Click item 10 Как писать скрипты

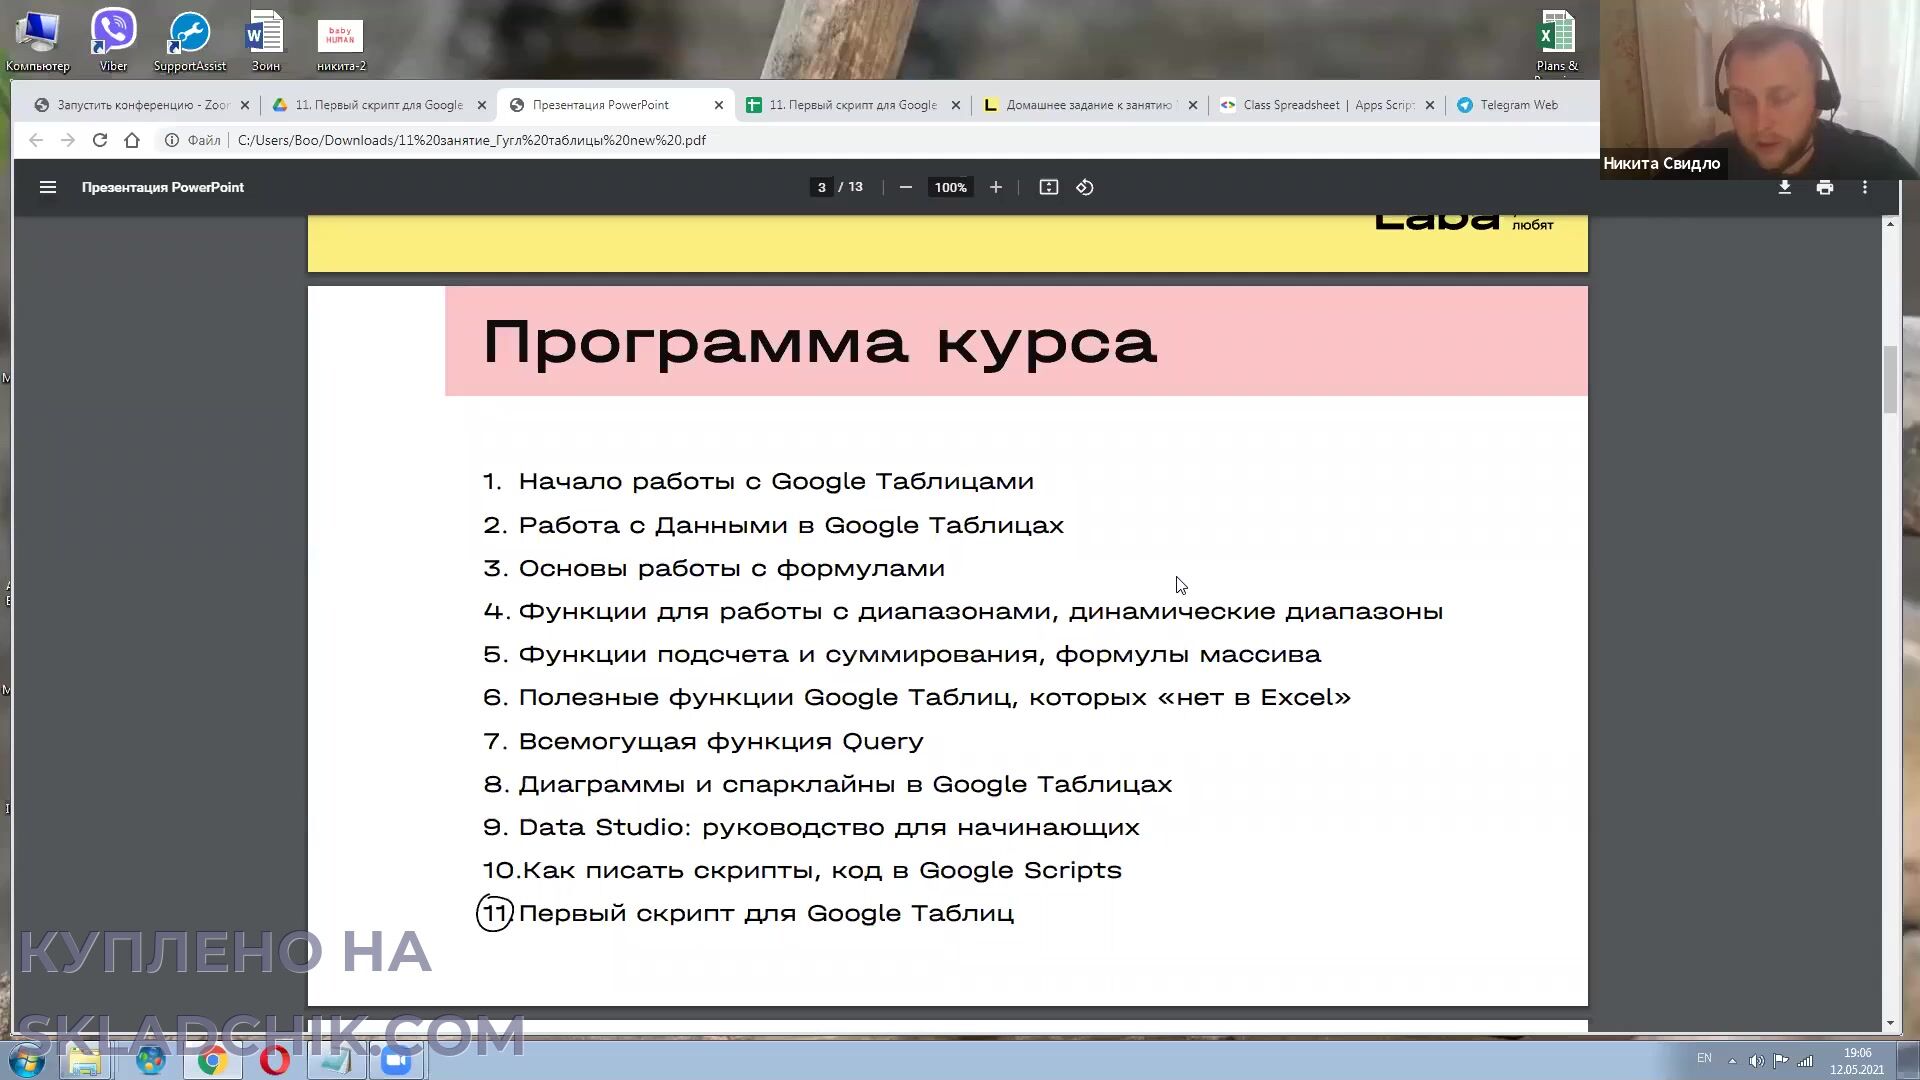[x=802, y=870]
